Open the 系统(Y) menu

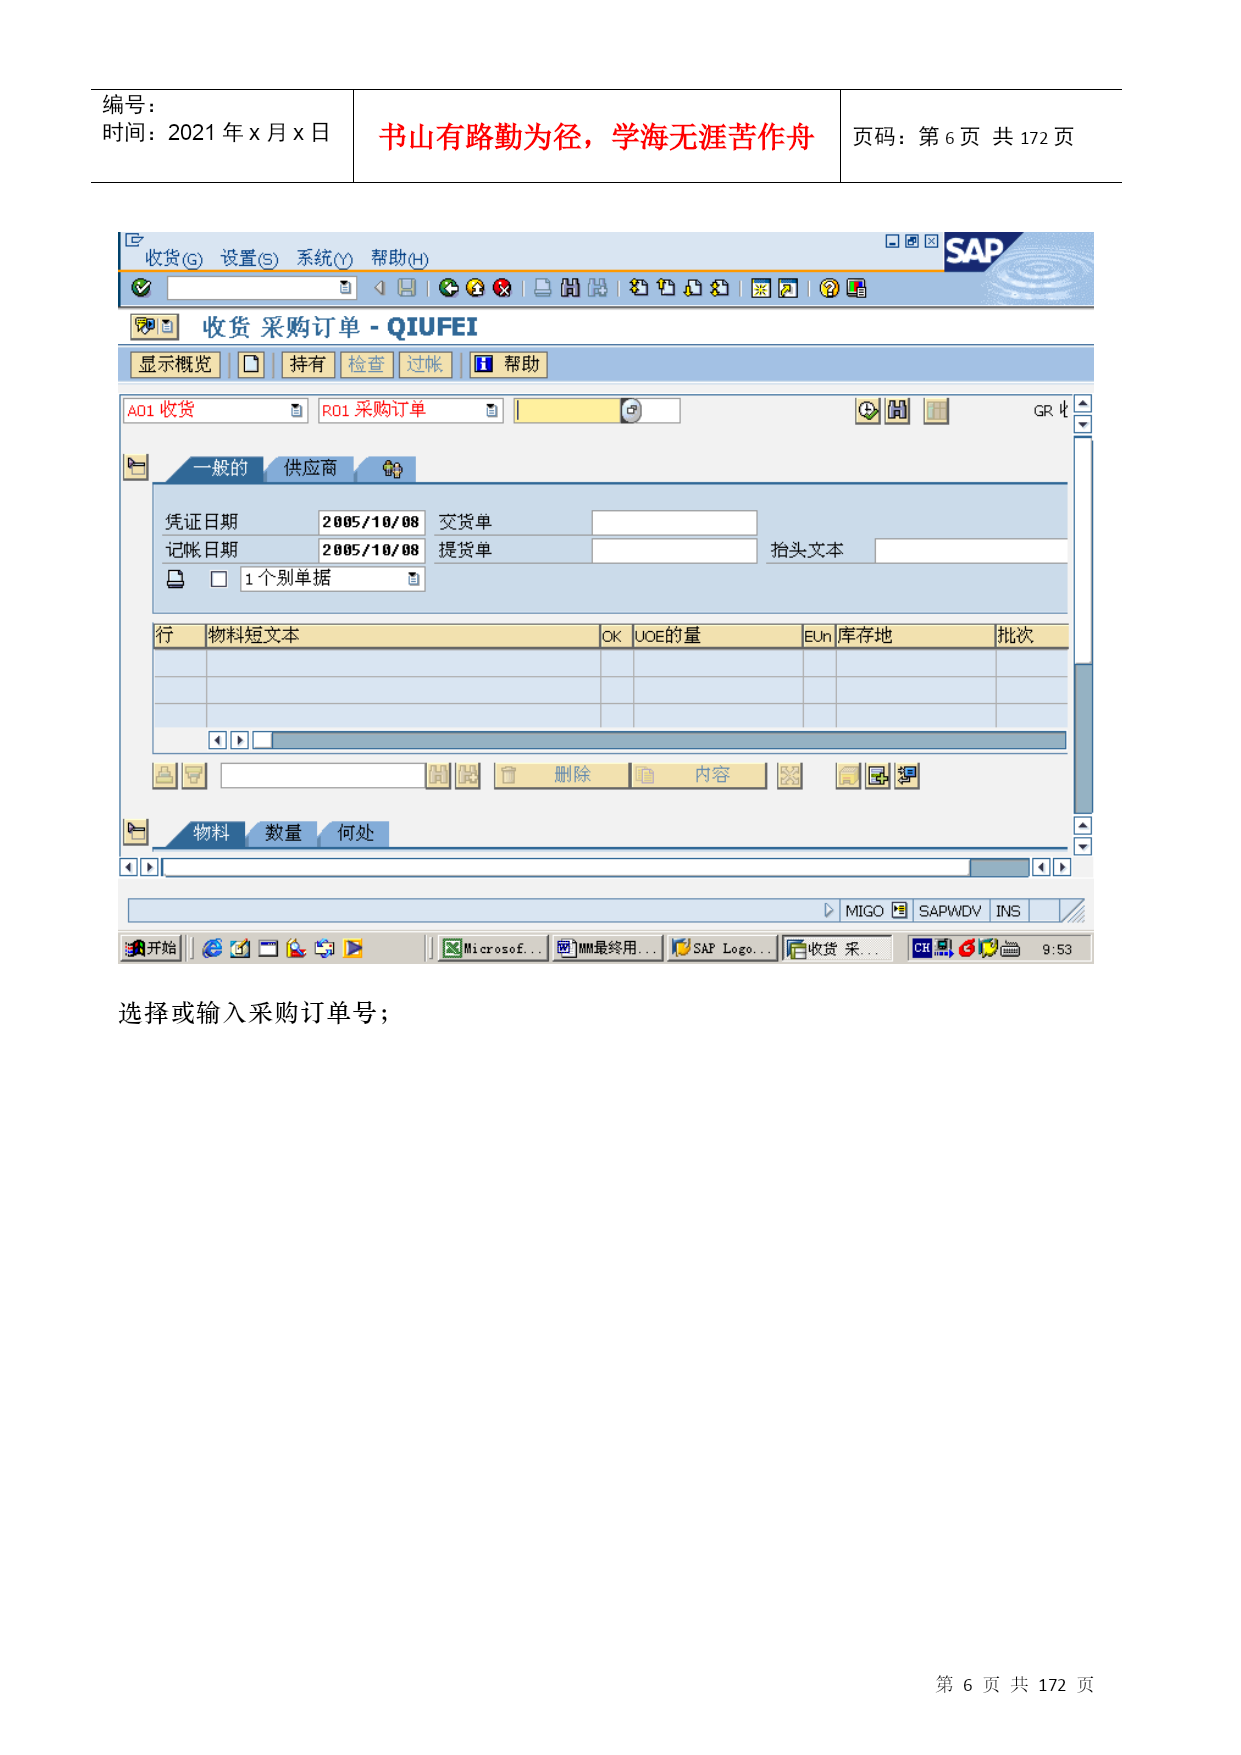point(325,258)
